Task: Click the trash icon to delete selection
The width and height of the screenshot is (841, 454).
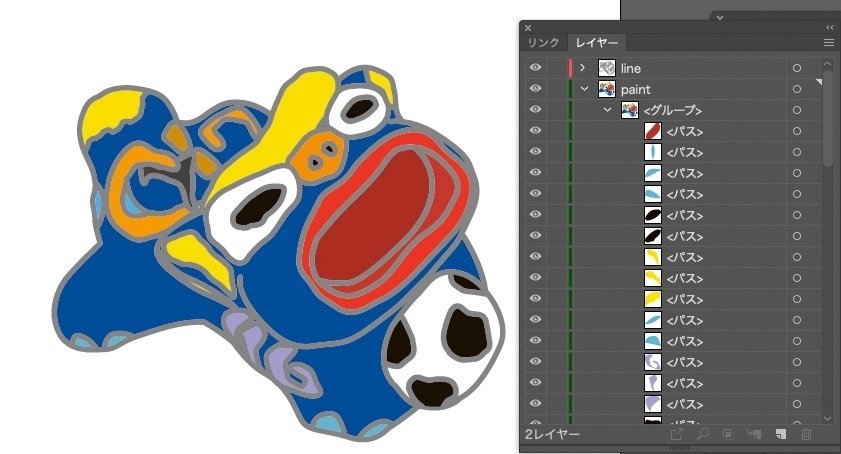Action: pyautogui.click(x=806, y=434)
